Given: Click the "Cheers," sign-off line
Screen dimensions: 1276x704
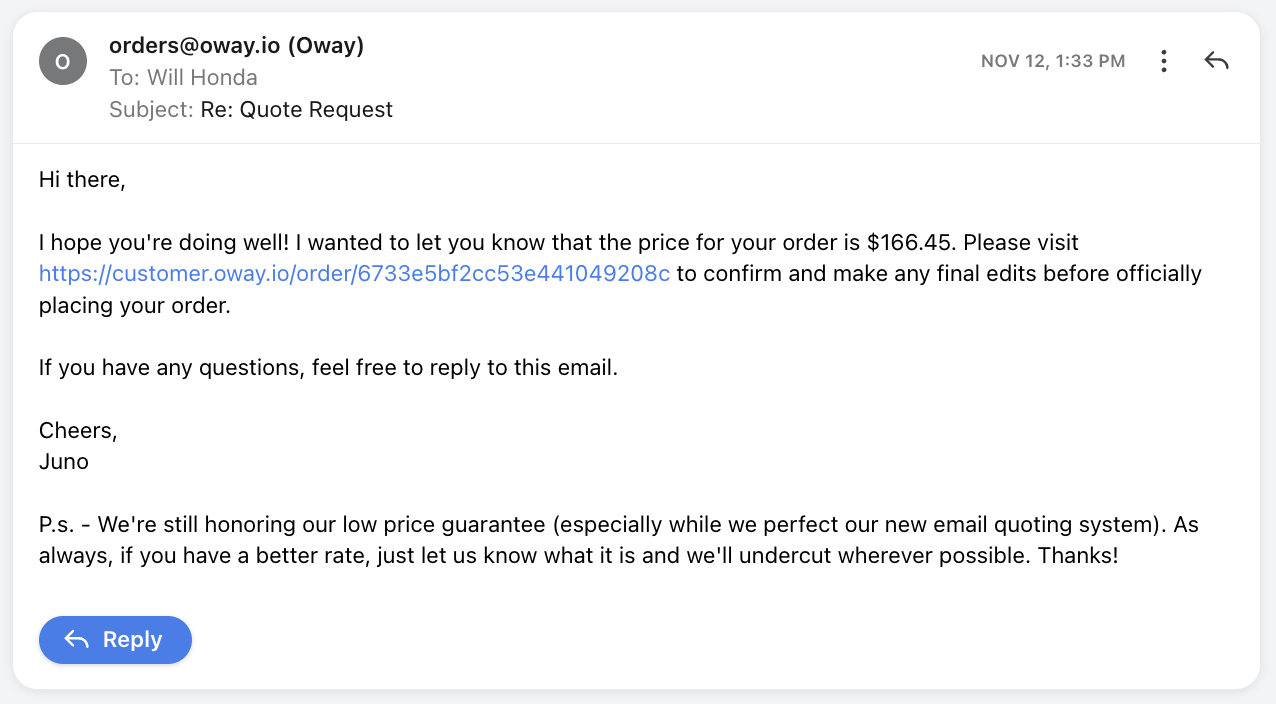Looking at the screenshot, I should pyautogui.click(x=78, y=430).
